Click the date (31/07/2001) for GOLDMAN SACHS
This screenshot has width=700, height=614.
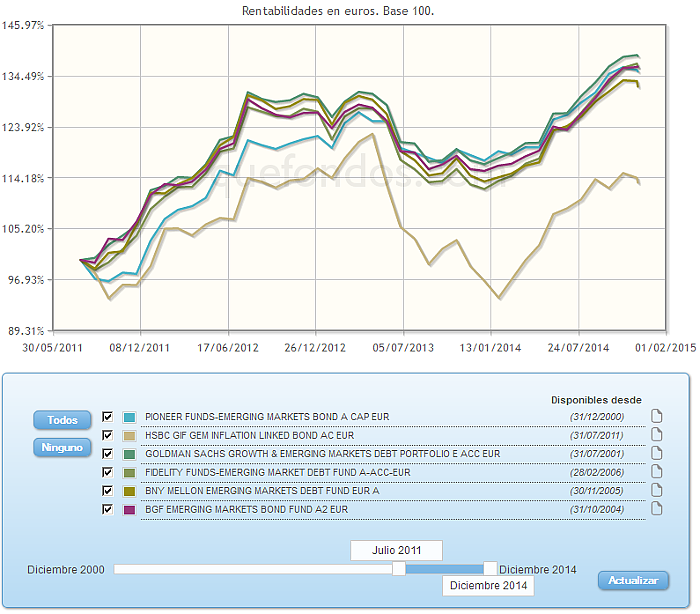pos(596,454)
